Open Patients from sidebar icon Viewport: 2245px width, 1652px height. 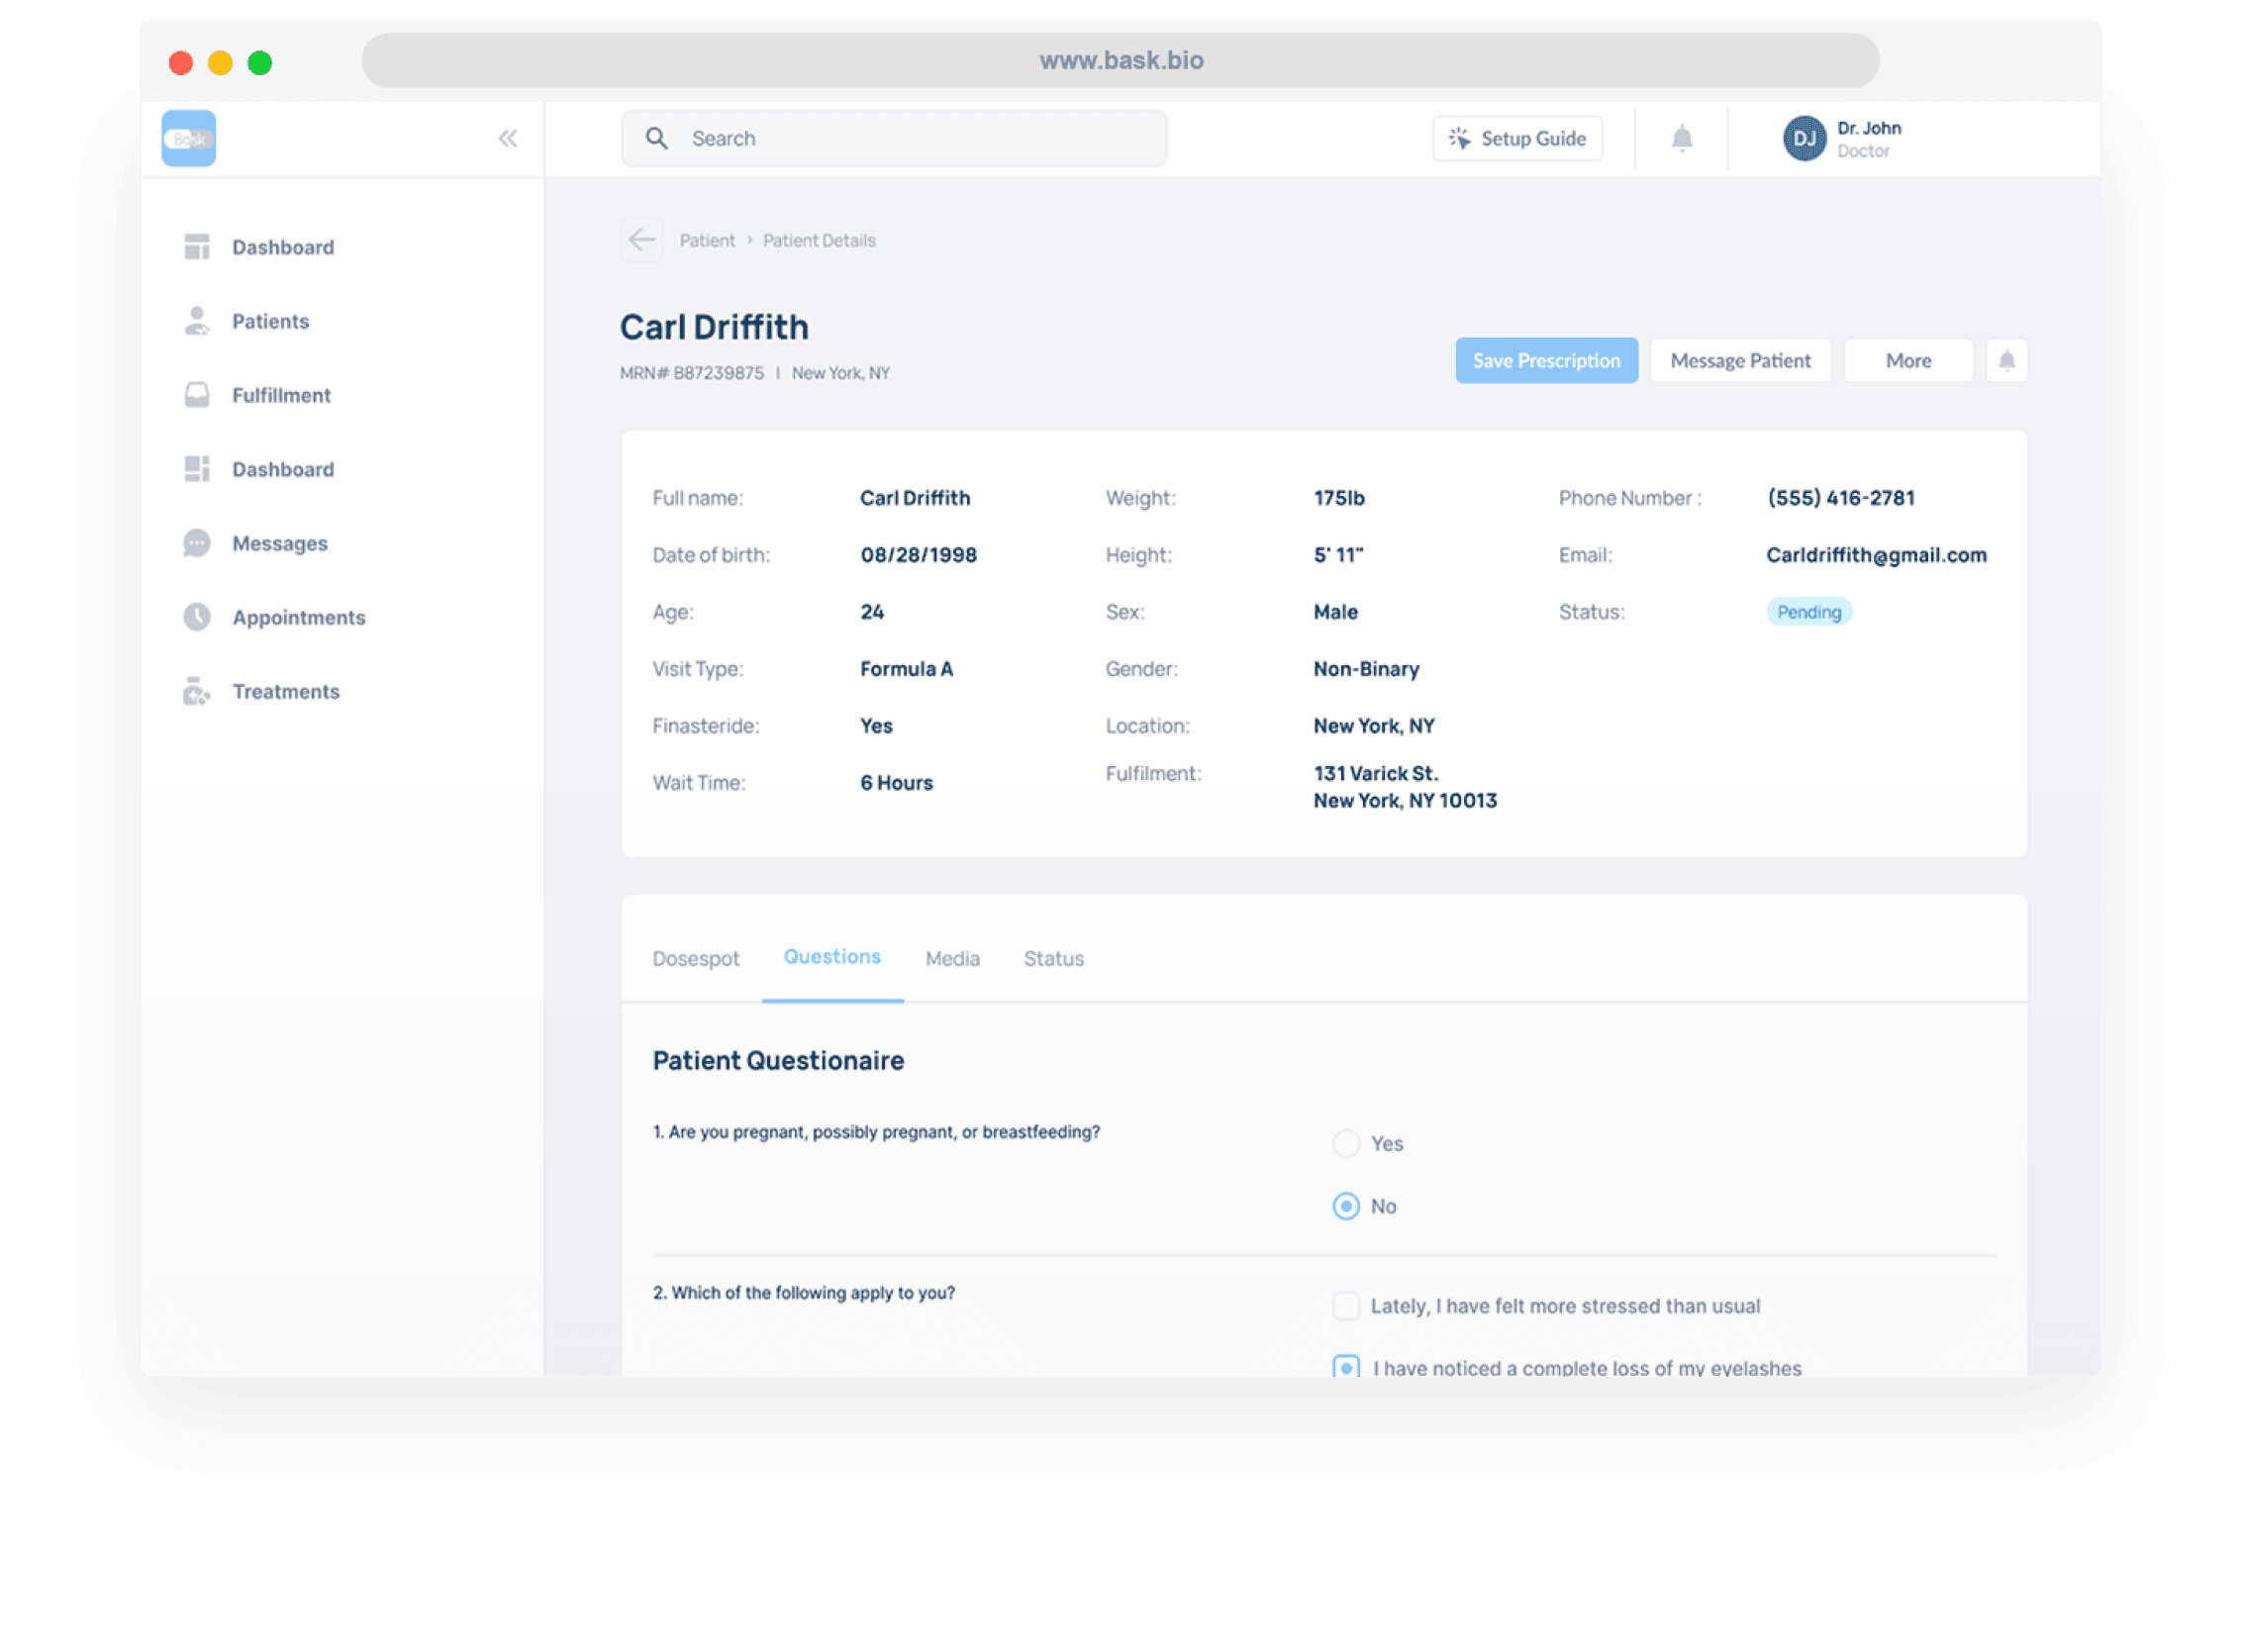tap(197, 321)
